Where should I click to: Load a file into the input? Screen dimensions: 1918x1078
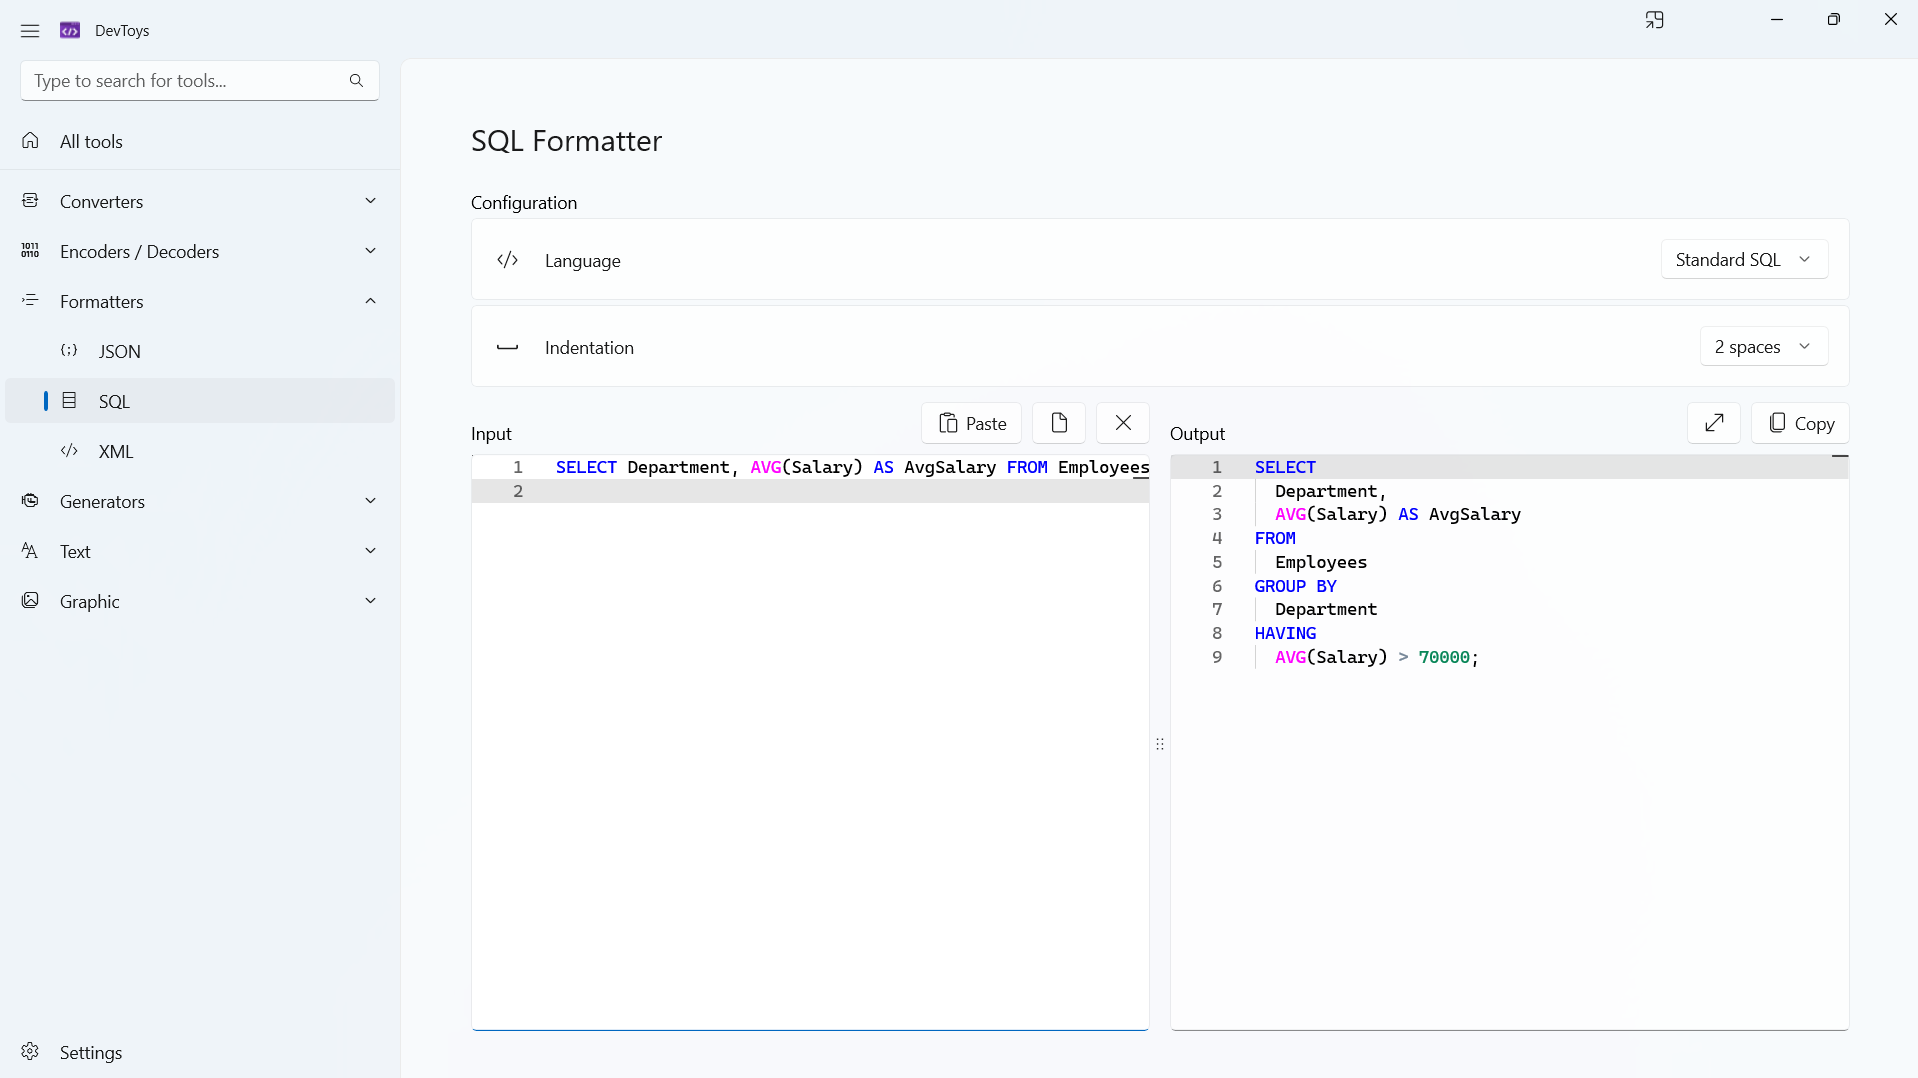click(x=1059, y=423)
